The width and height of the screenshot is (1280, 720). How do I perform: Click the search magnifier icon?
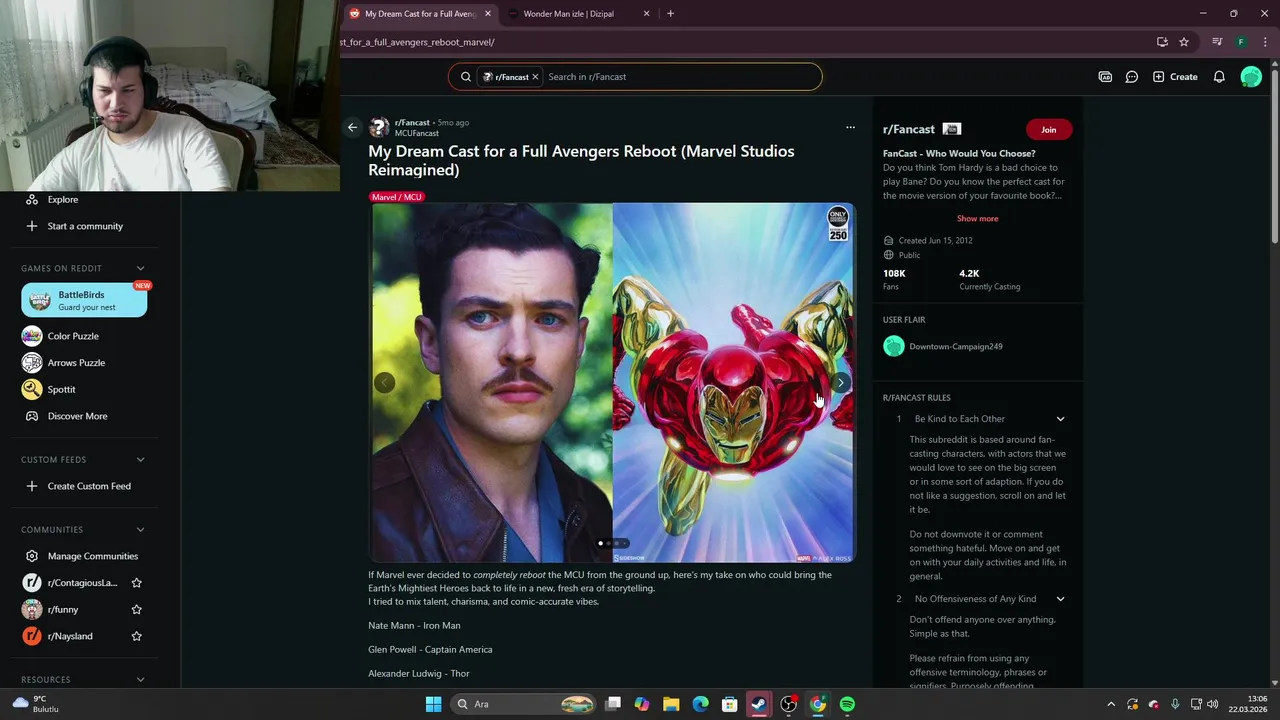[466, 77]
